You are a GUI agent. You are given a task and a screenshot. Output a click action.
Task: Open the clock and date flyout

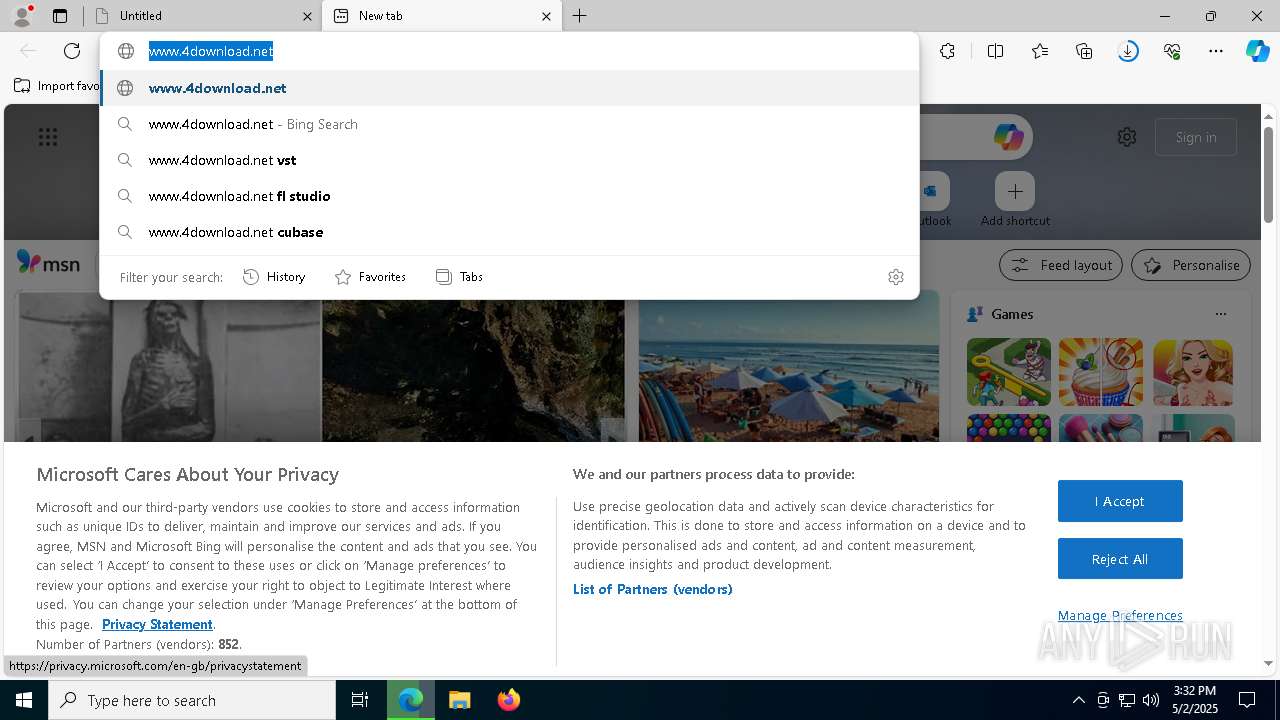[x=1194, y=700]
